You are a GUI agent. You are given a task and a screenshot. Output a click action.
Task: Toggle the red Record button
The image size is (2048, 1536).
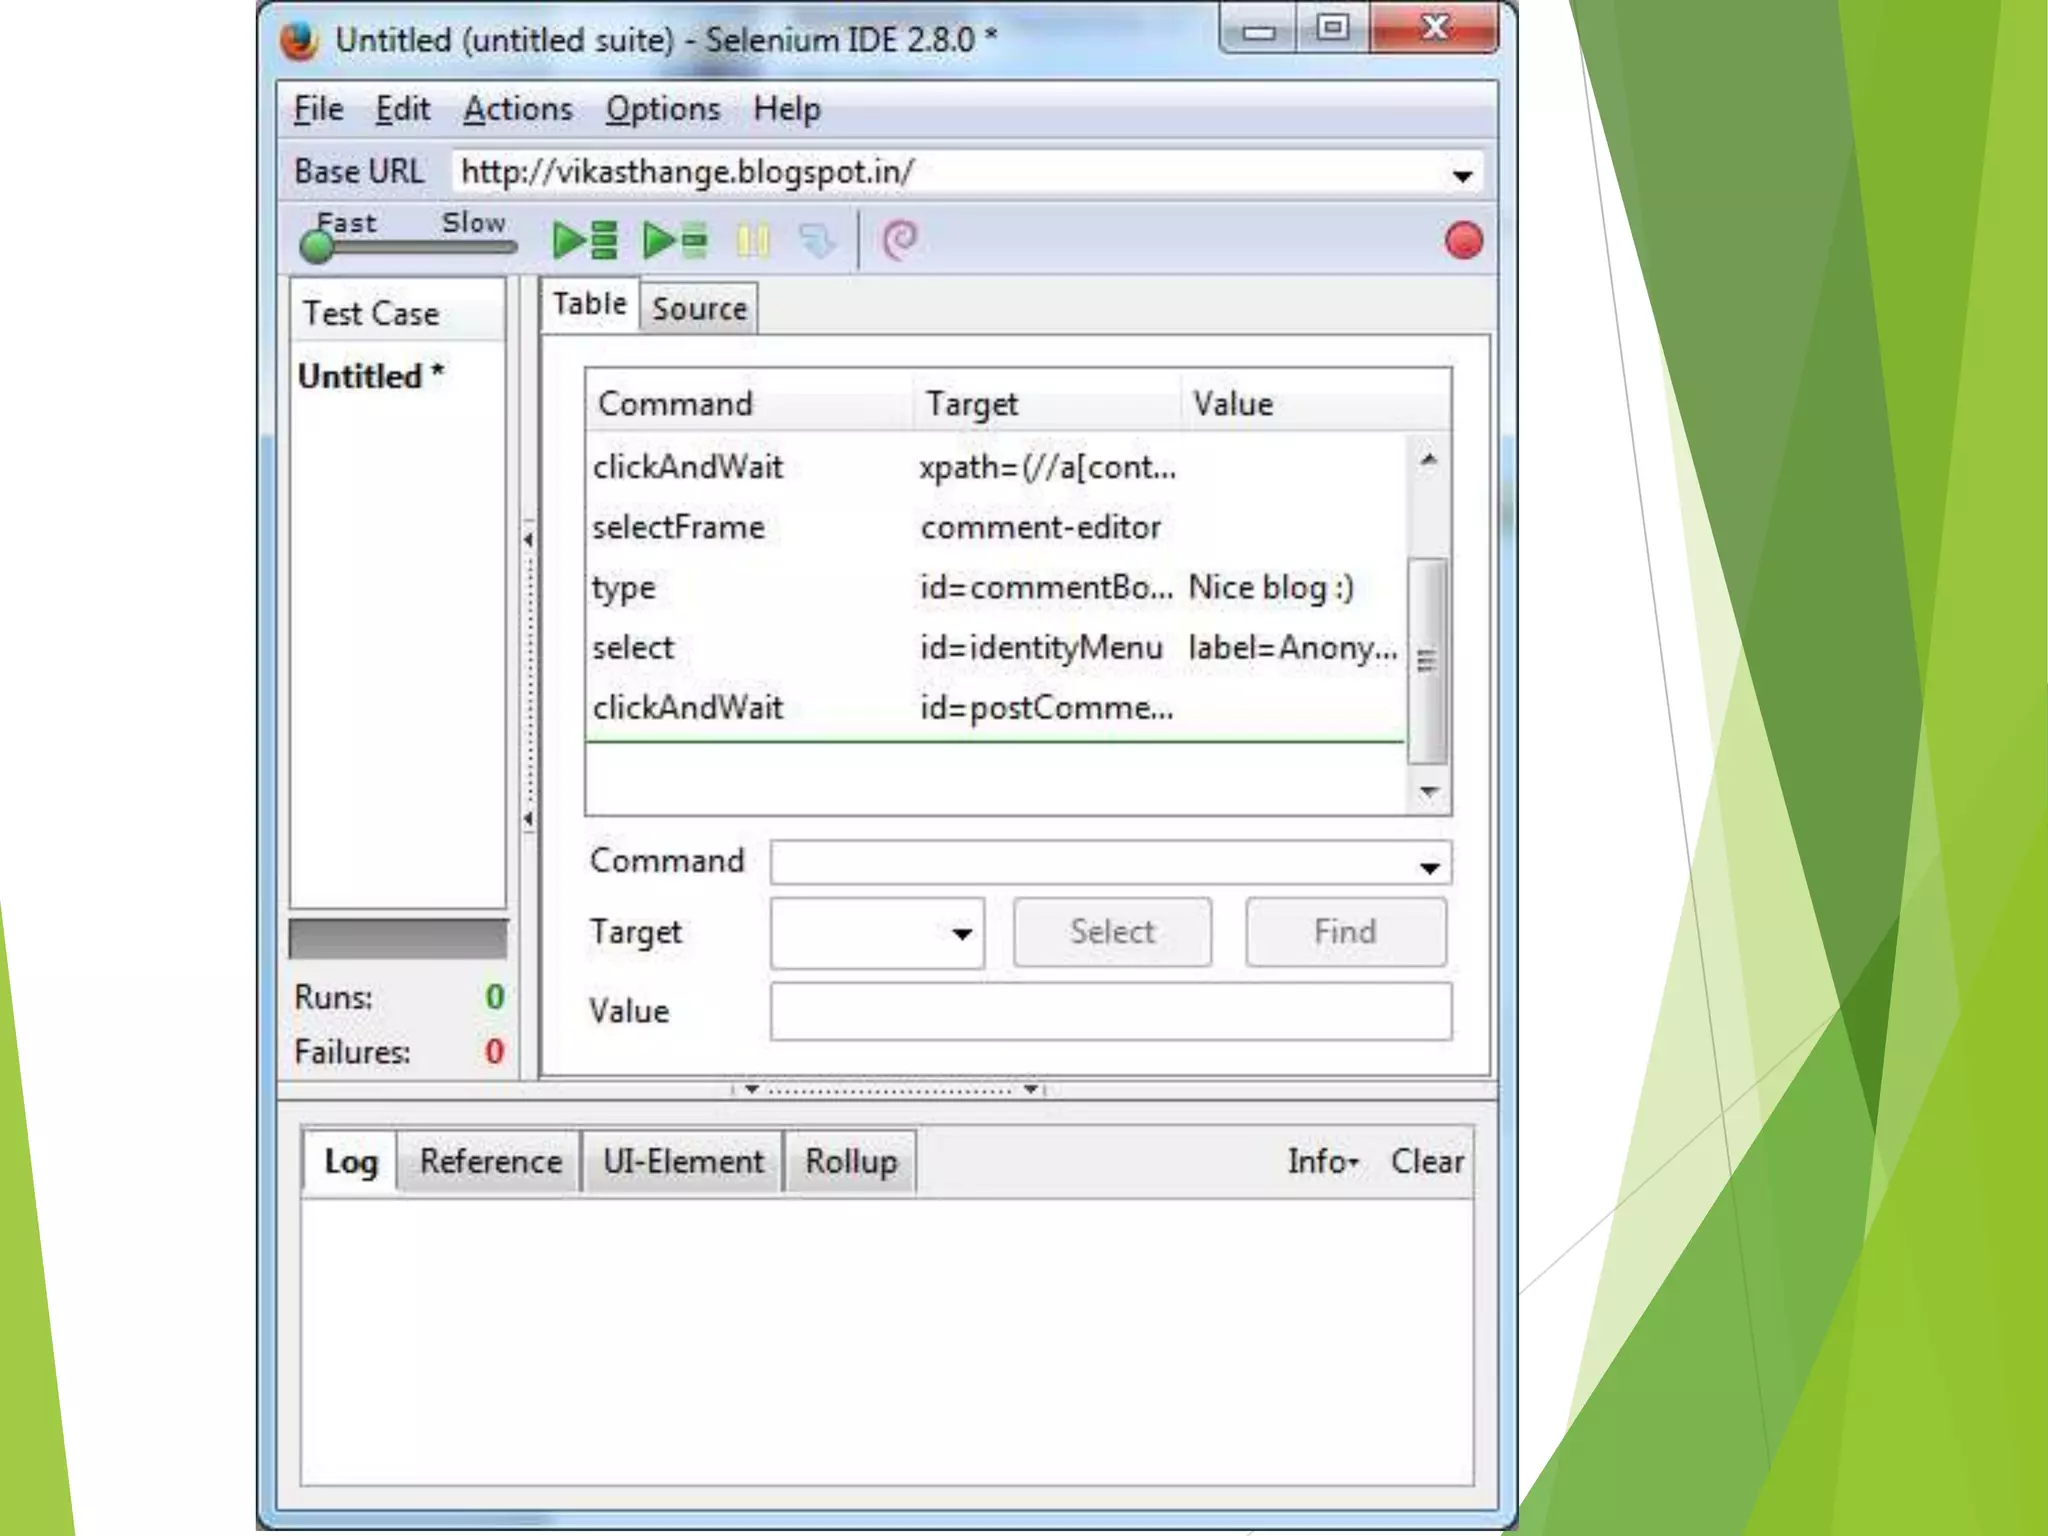[x=1463, y=241]
